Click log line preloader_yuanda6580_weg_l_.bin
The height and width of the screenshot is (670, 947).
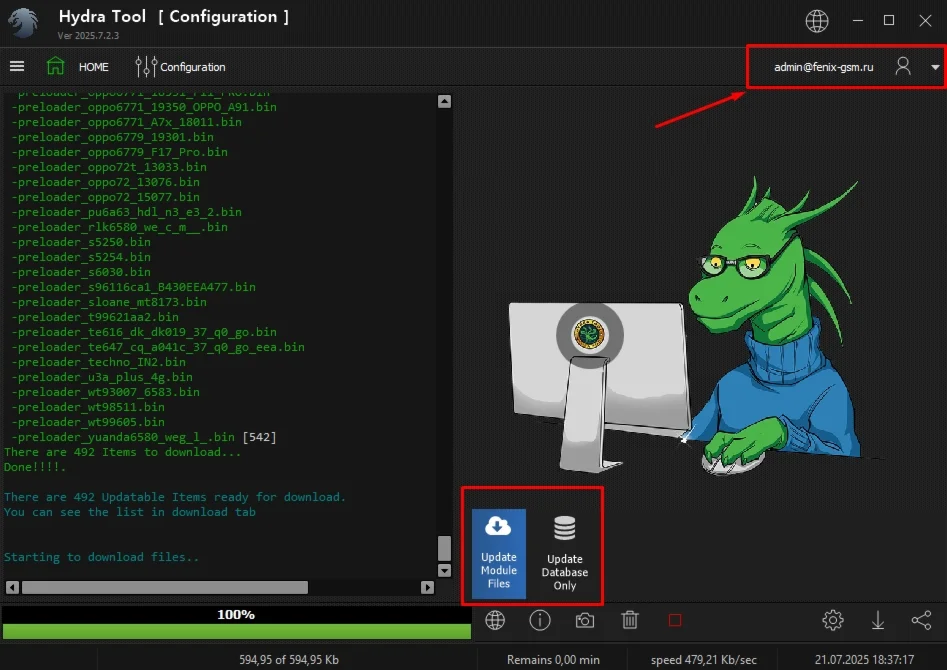(123, 437)
